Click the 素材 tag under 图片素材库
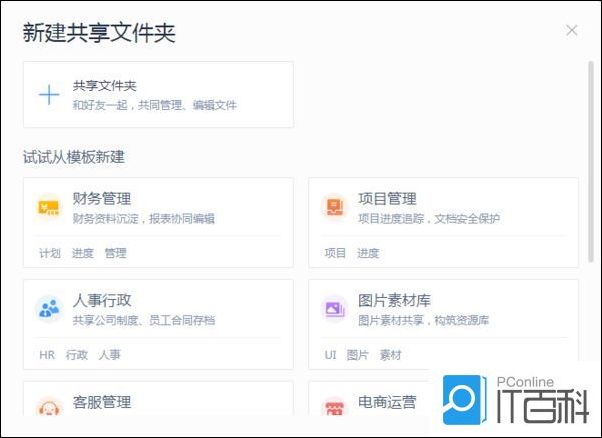 pos(389,354)
